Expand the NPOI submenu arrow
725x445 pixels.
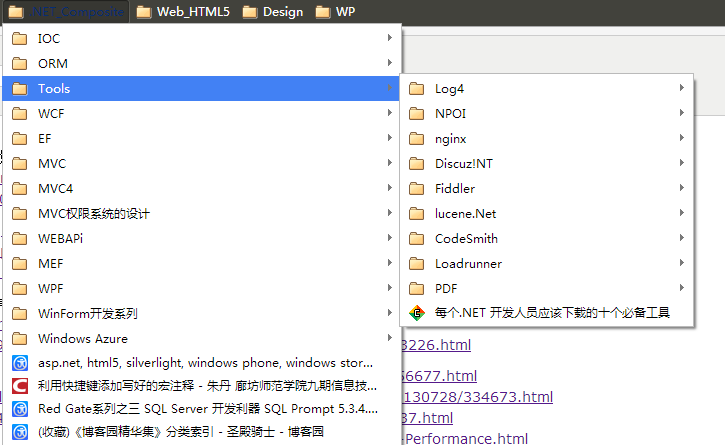click(x=682, y=112)
